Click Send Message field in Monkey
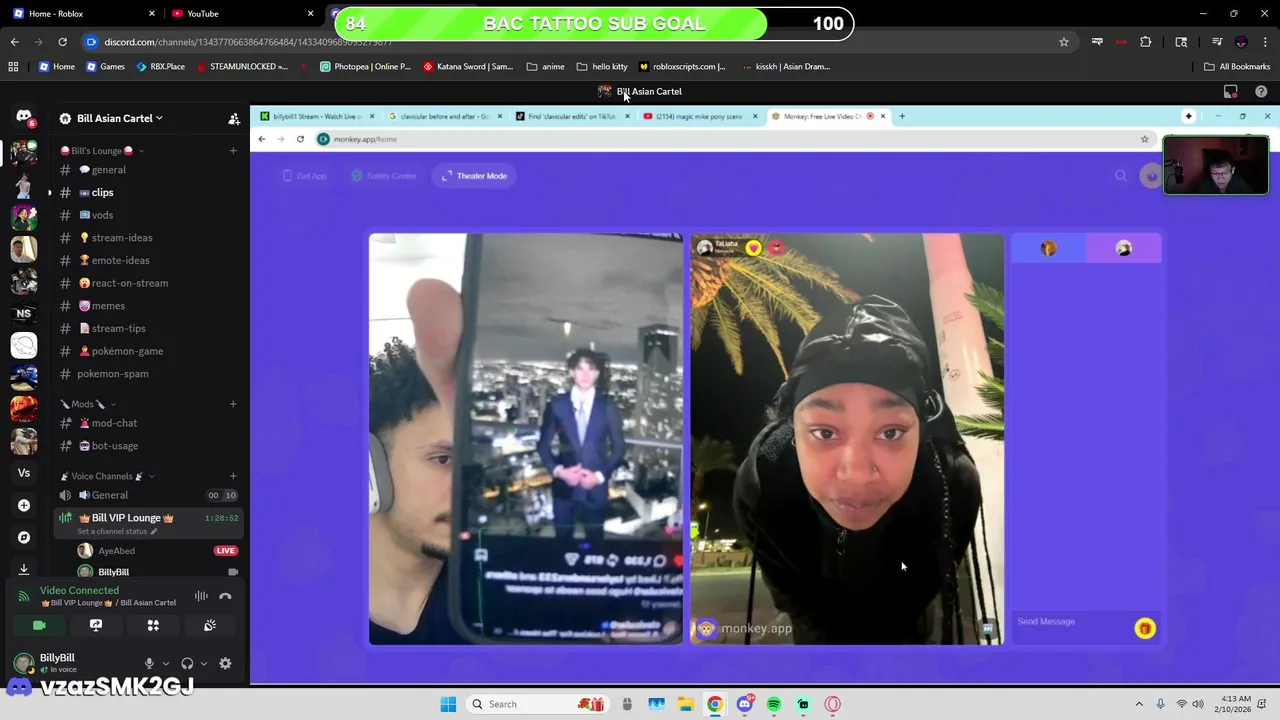1280x720 pixels. (1073, 622)
